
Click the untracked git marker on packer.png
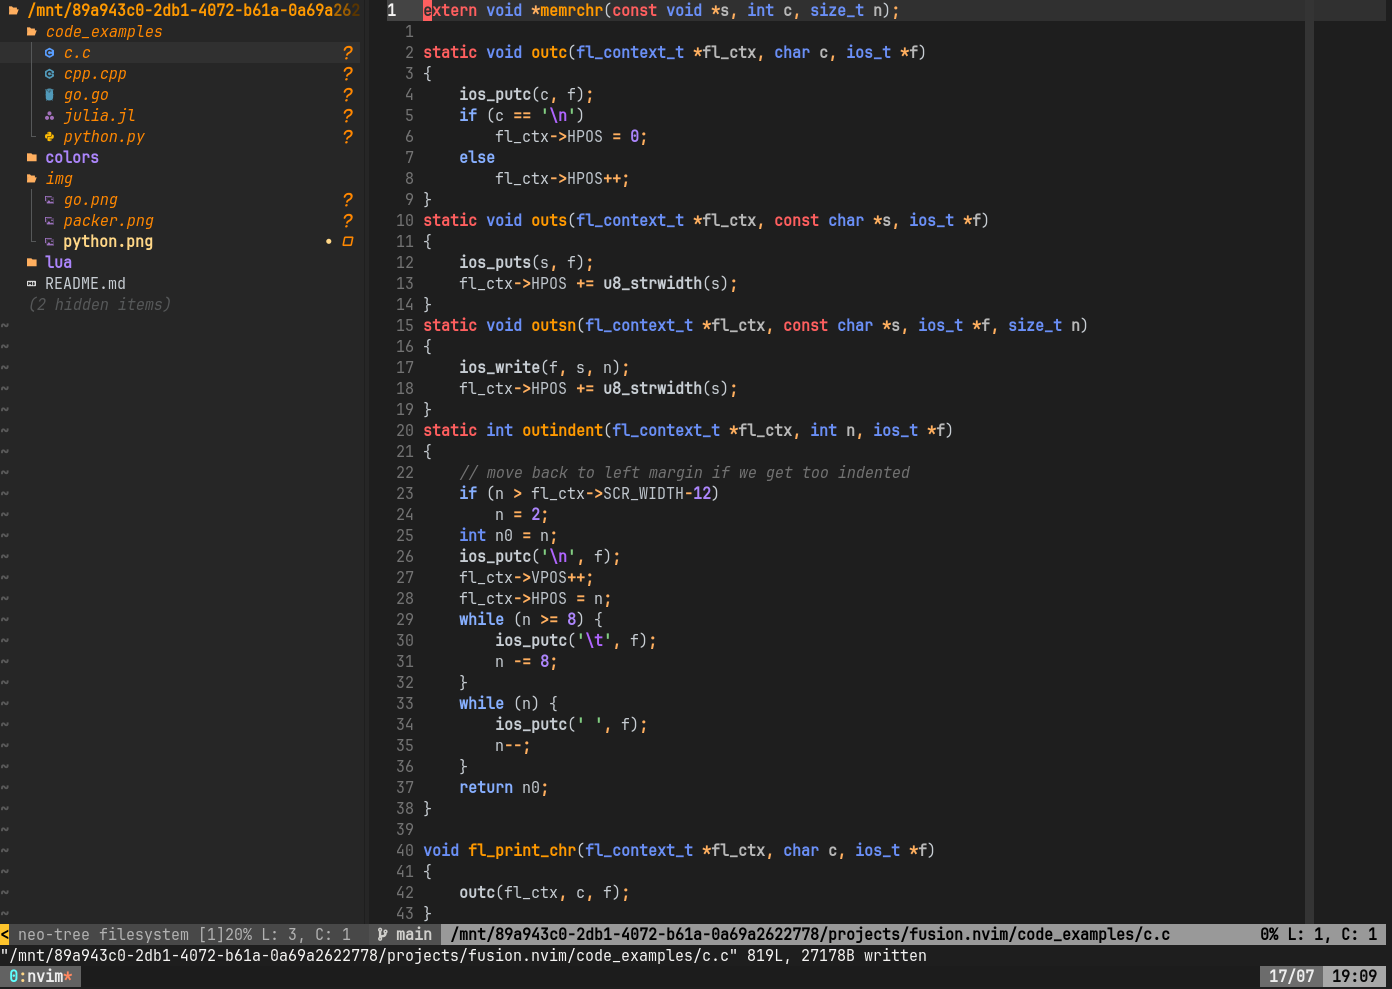tap(347, 221)
